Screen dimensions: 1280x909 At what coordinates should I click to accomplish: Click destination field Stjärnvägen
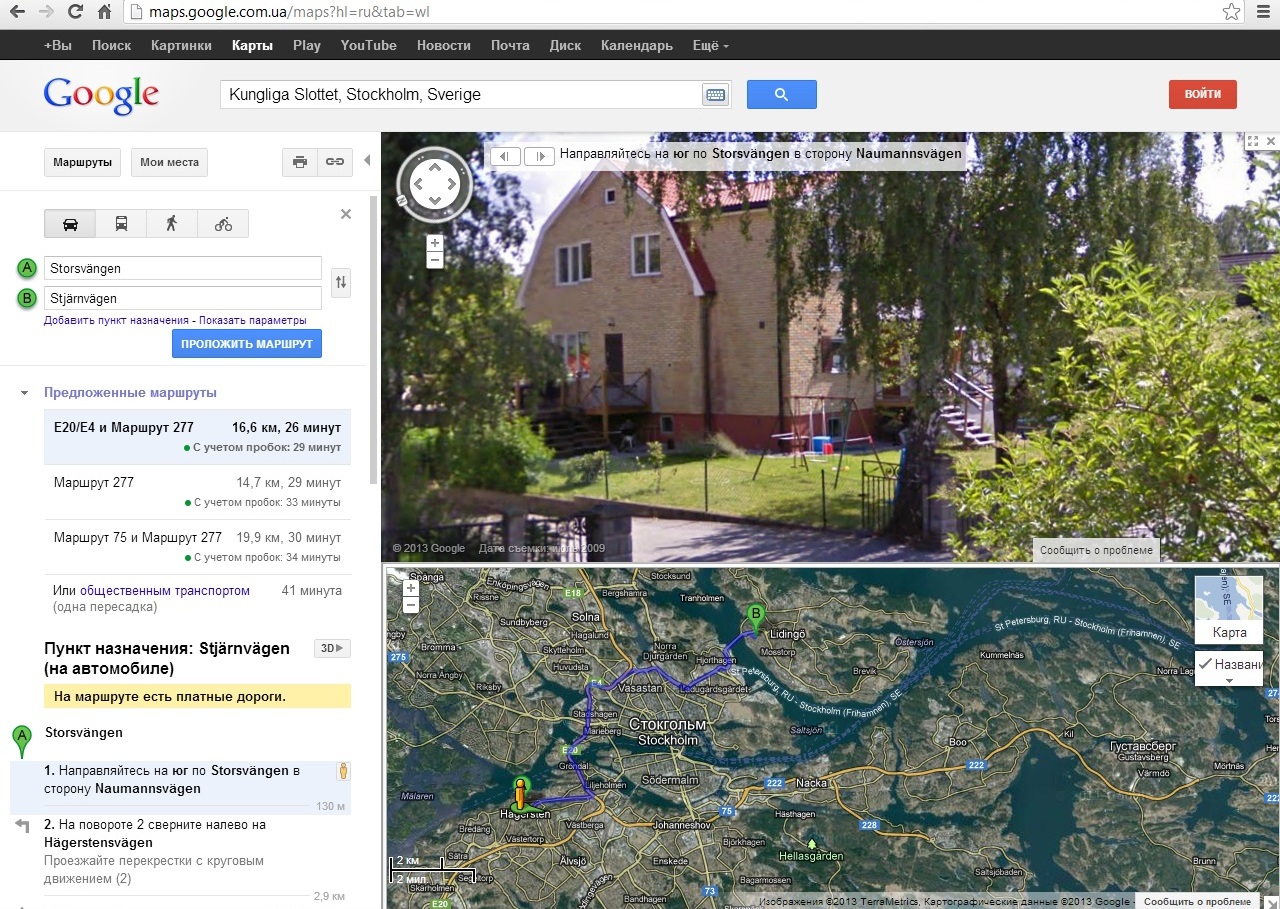click(x=183, y=298)
